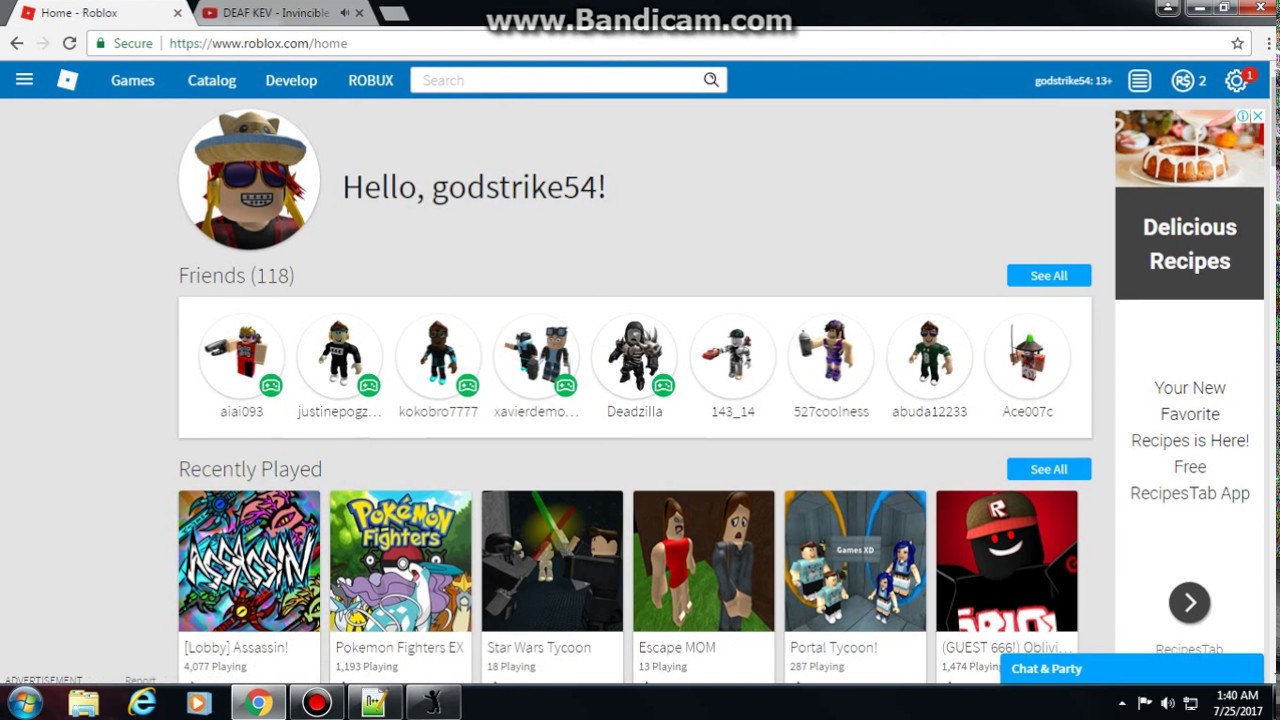Screen dimensions: 1280x720
Task: Click See All next to Recently Played
Action: [1049, 469]
